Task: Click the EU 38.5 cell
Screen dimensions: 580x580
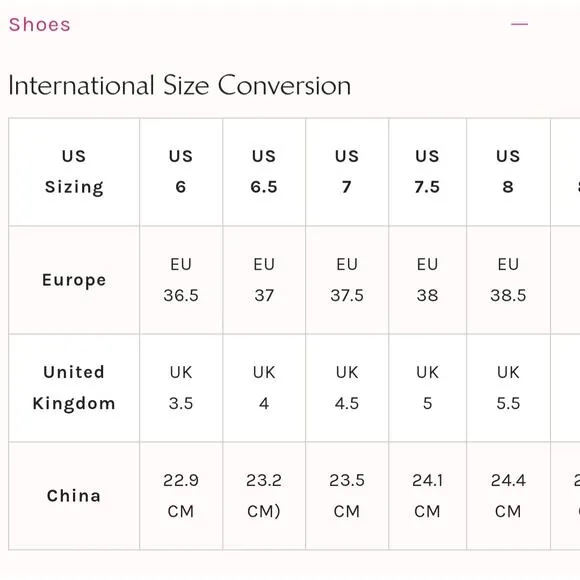Action: point(508,280)
